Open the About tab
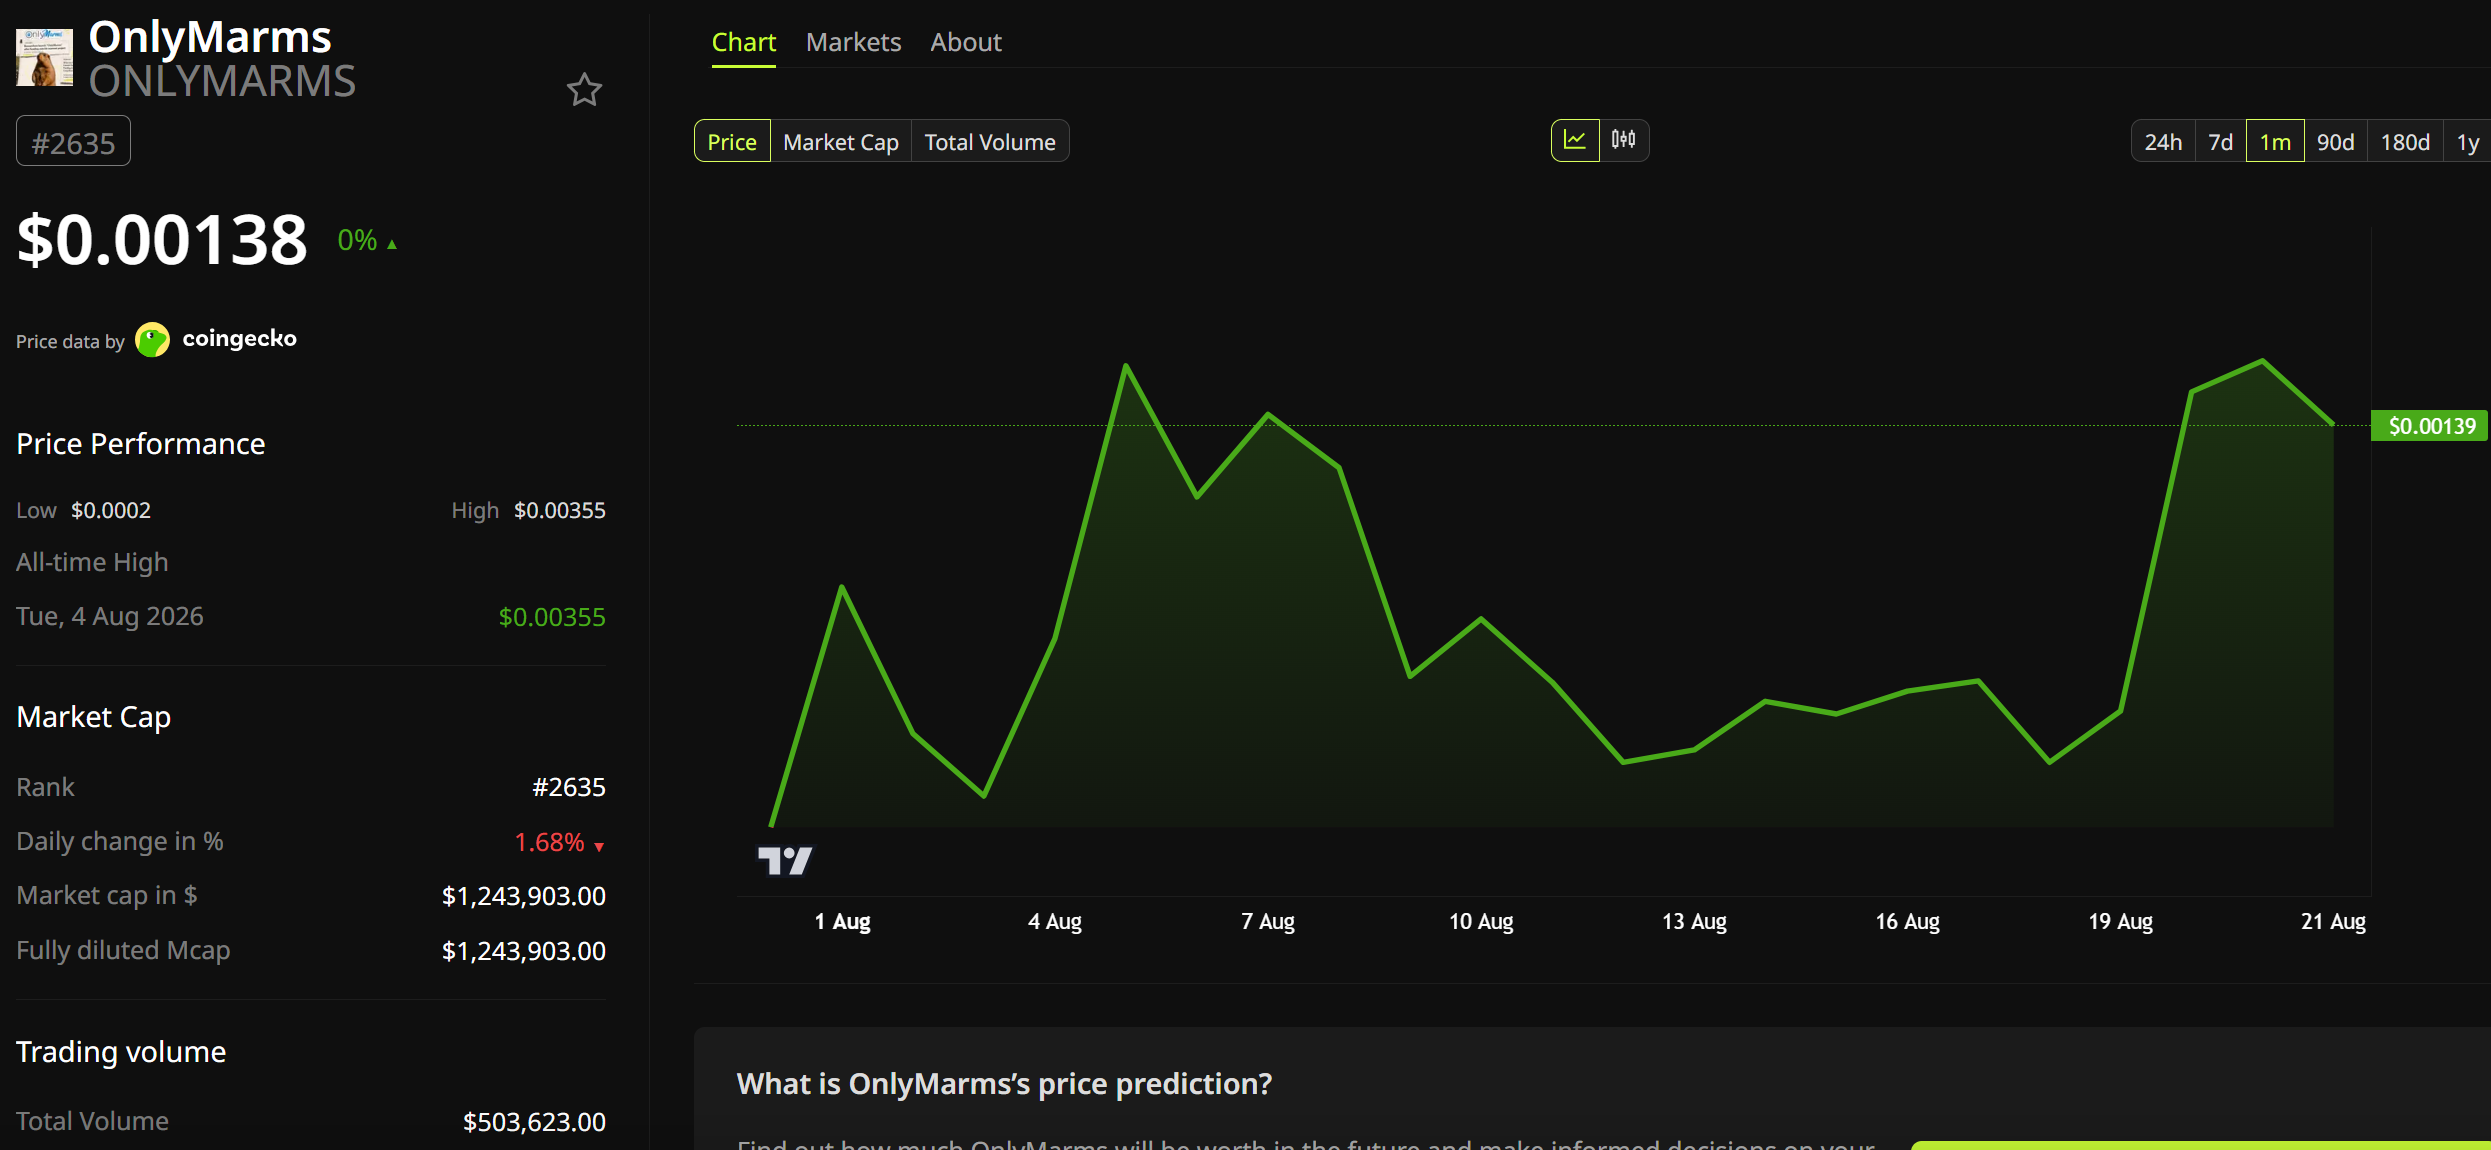Screen dimensions: 2491x1150 [965, 42]
